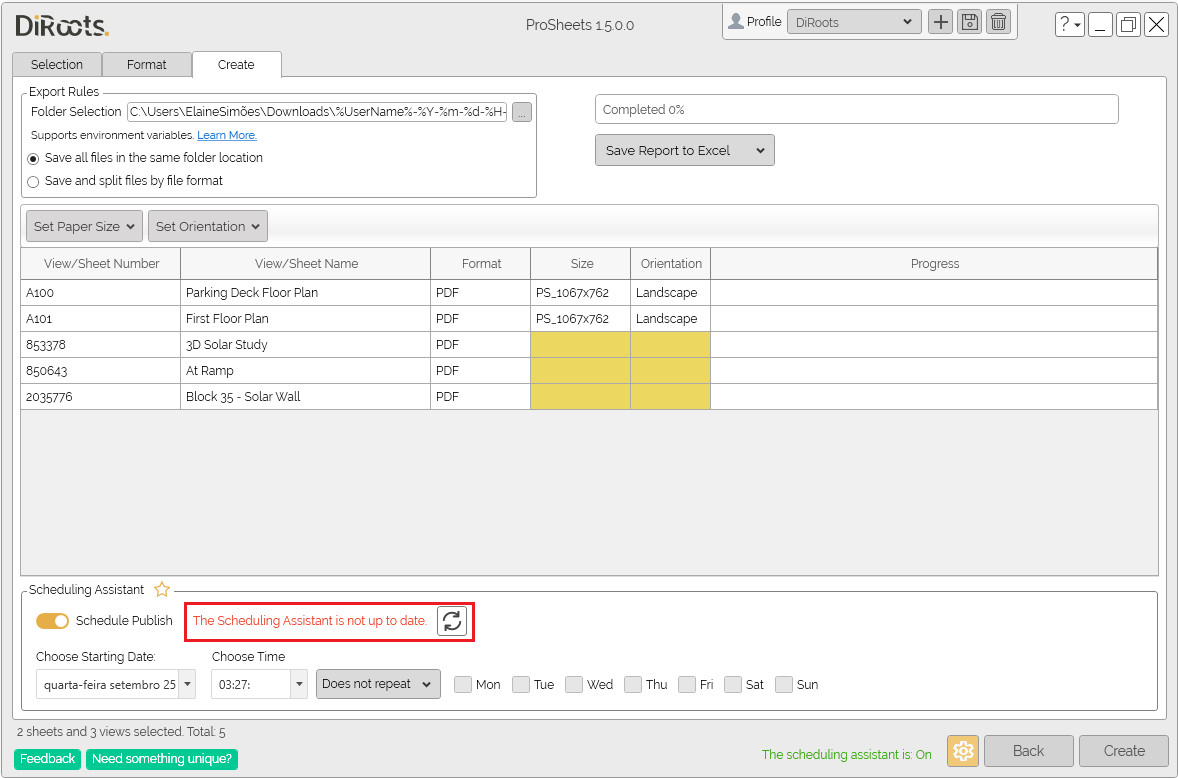Toggle off Schedule Publish

click(x=52, y=621)
